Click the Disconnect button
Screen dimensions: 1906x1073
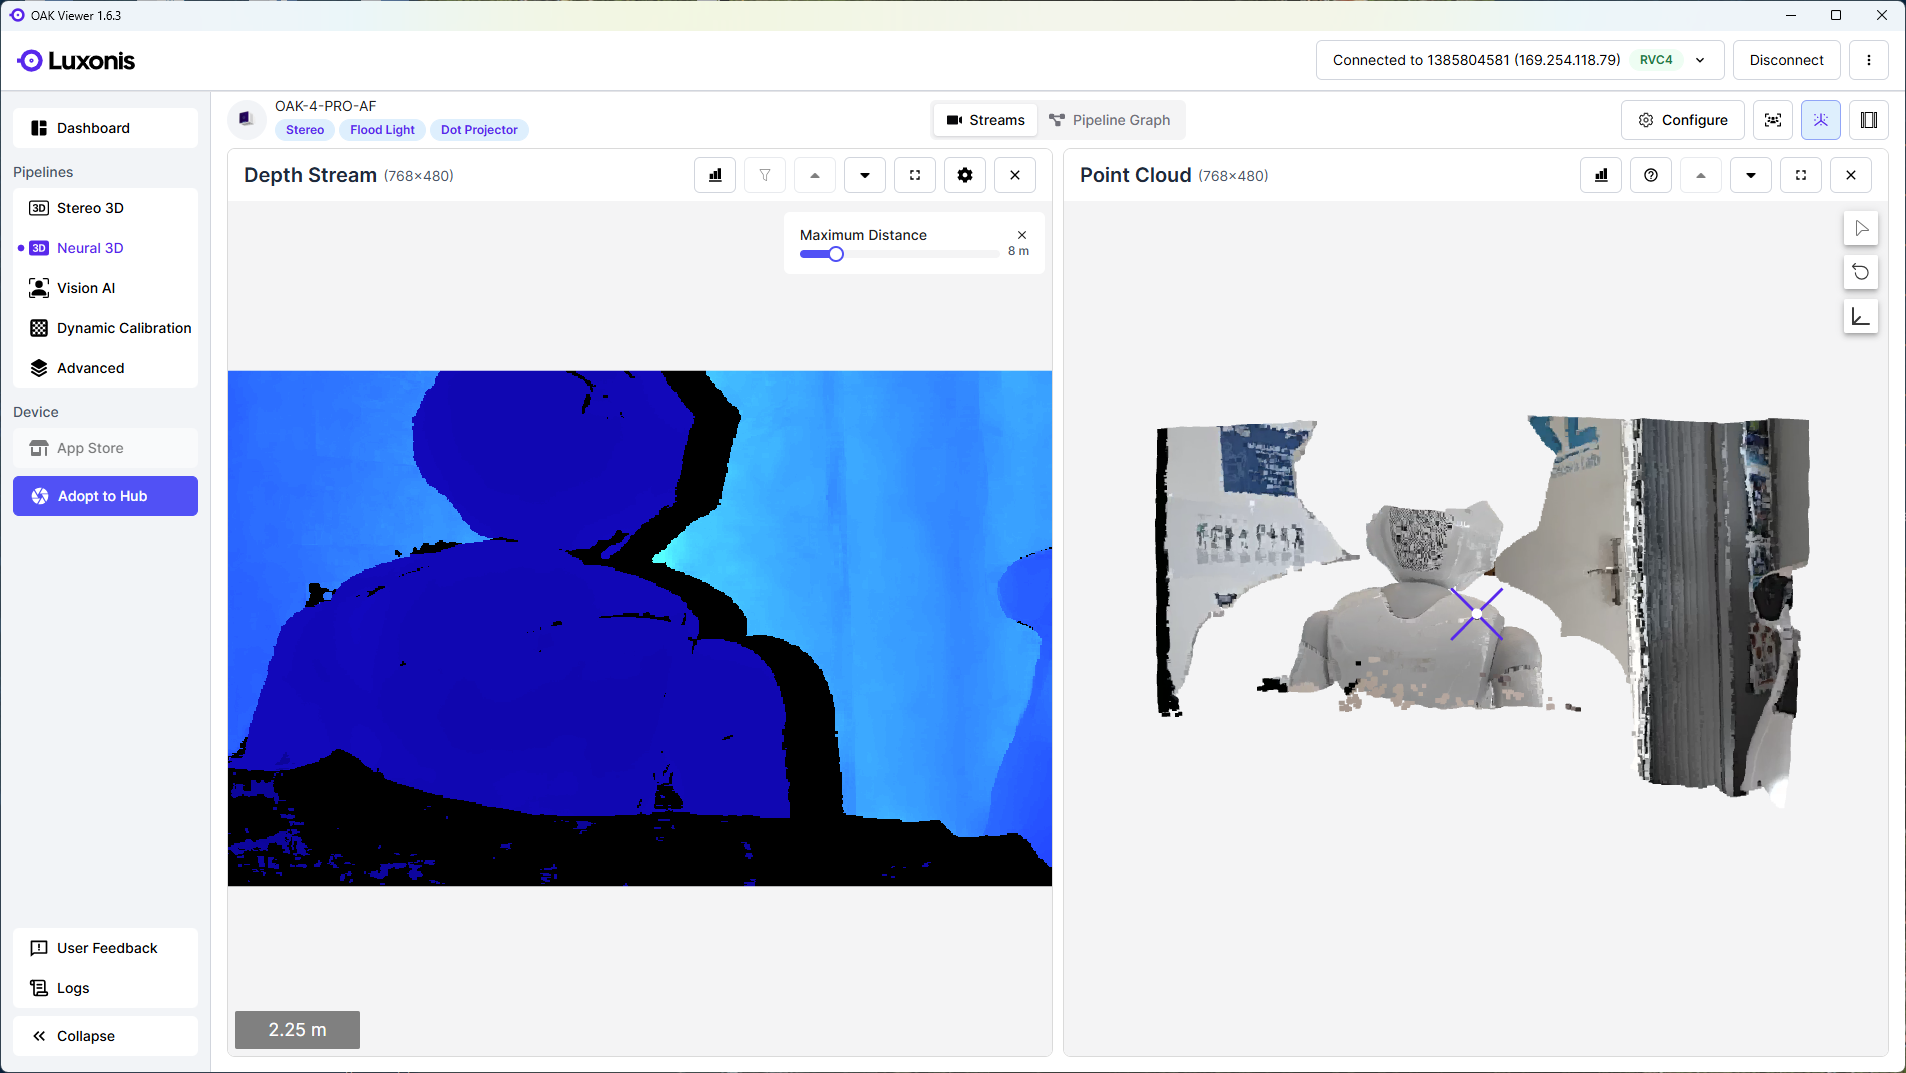(1786, 60)
